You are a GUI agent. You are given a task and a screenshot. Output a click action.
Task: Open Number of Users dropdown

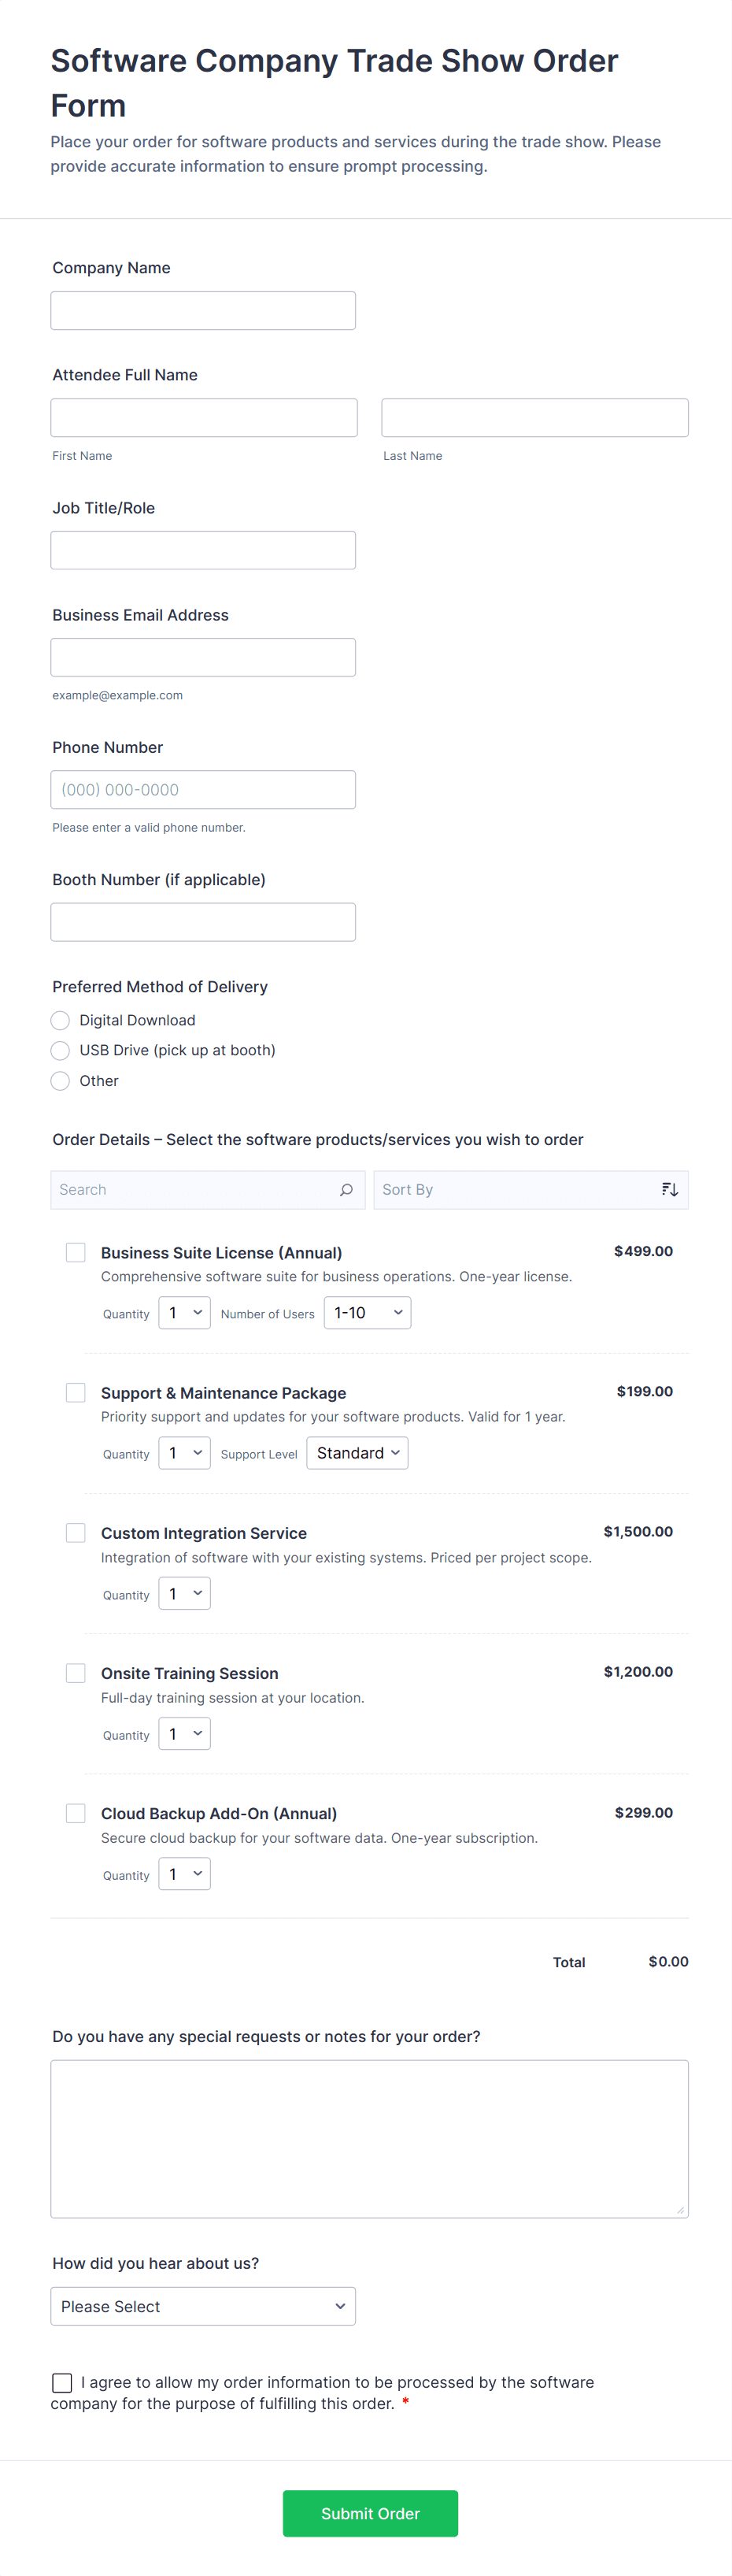click(x=367, y=1313)
